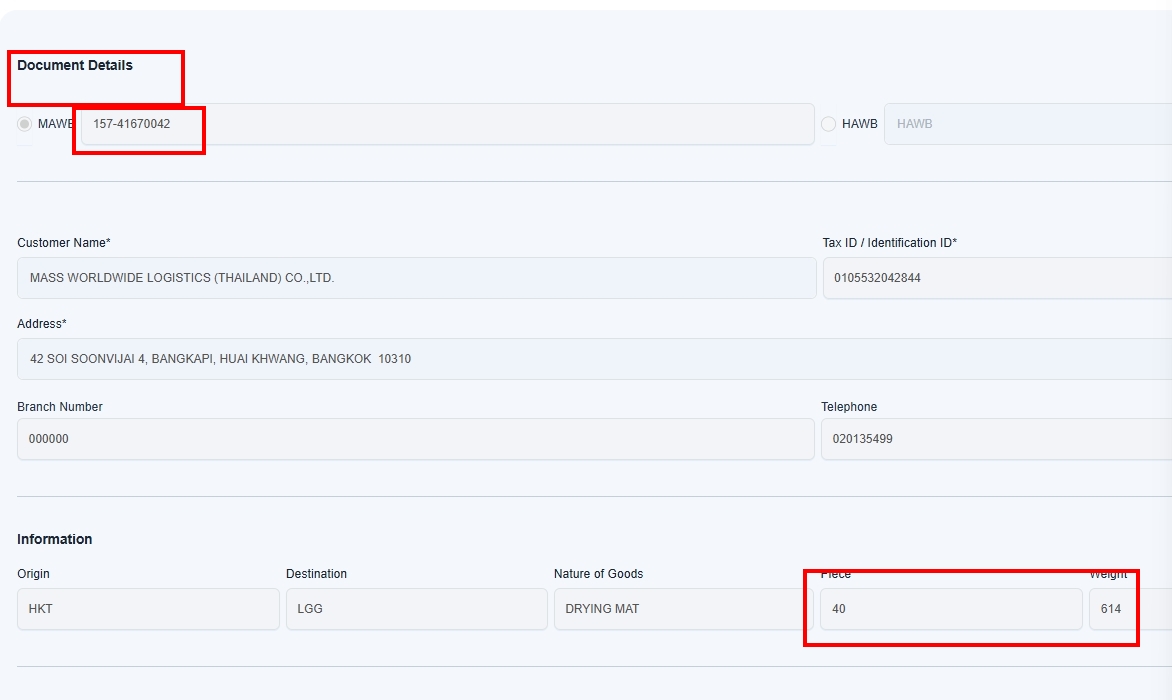Click the Nature of Goods label
Viewport: 1172px width, 700px height.
[598, 574]
